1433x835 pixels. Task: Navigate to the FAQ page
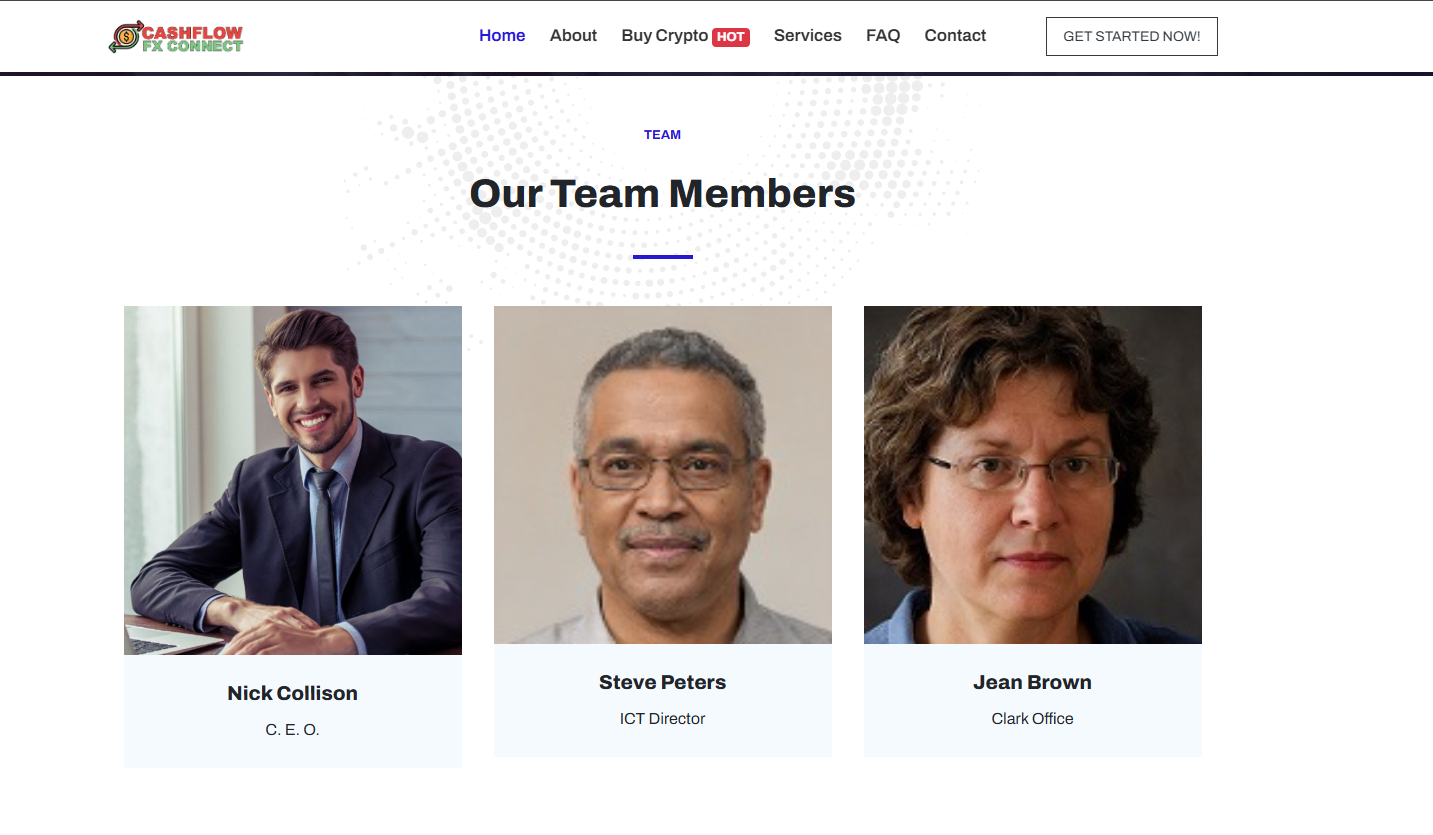point(883,36)
